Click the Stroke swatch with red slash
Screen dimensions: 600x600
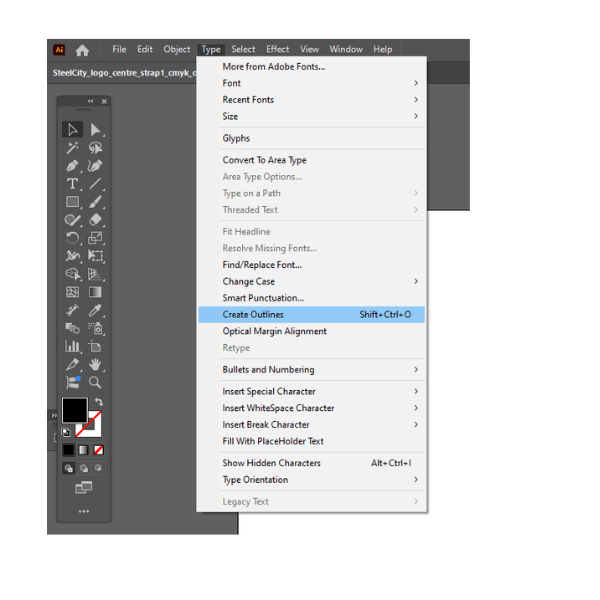tap(93, 428)
